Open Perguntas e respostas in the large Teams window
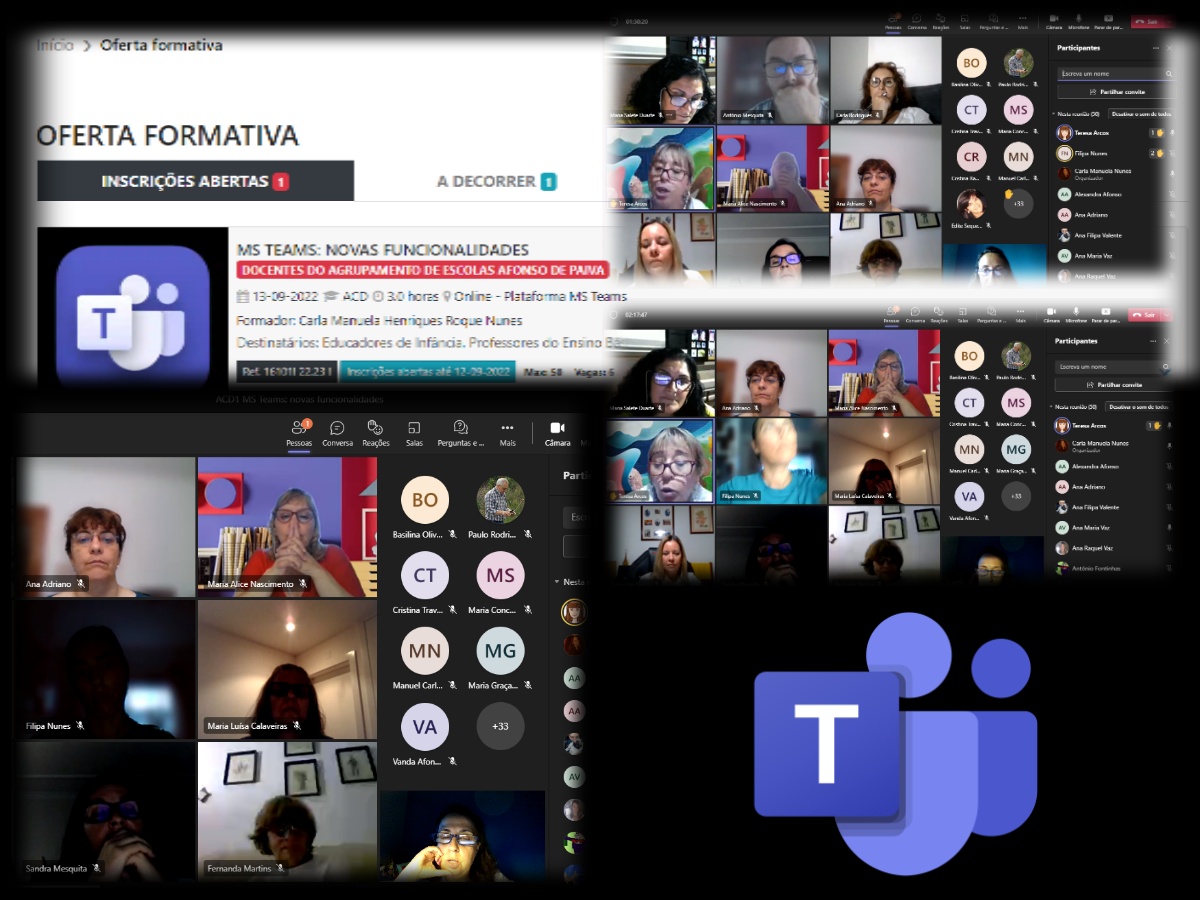 461,433
